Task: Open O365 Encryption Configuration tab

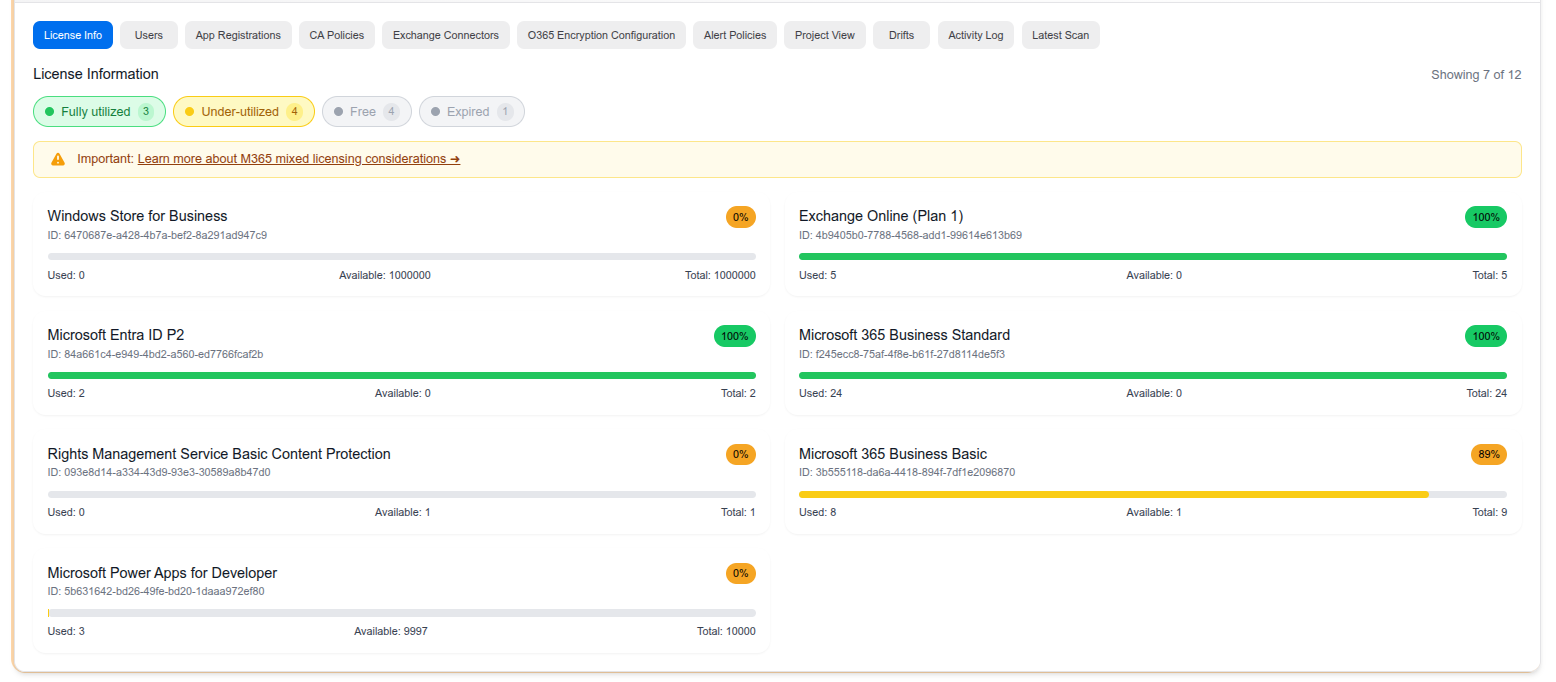Action: (x=601, y=35)
